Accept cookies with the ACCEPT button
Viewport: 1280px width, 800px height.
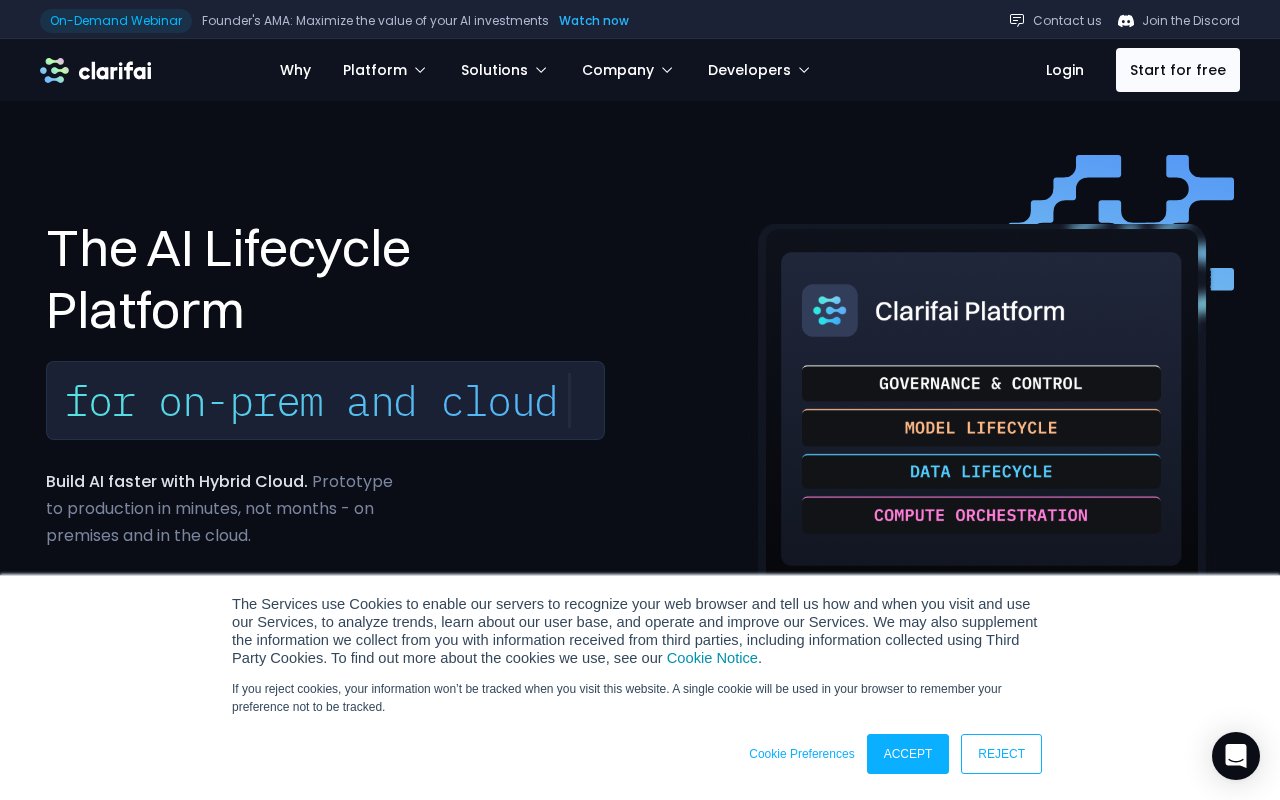908,754
